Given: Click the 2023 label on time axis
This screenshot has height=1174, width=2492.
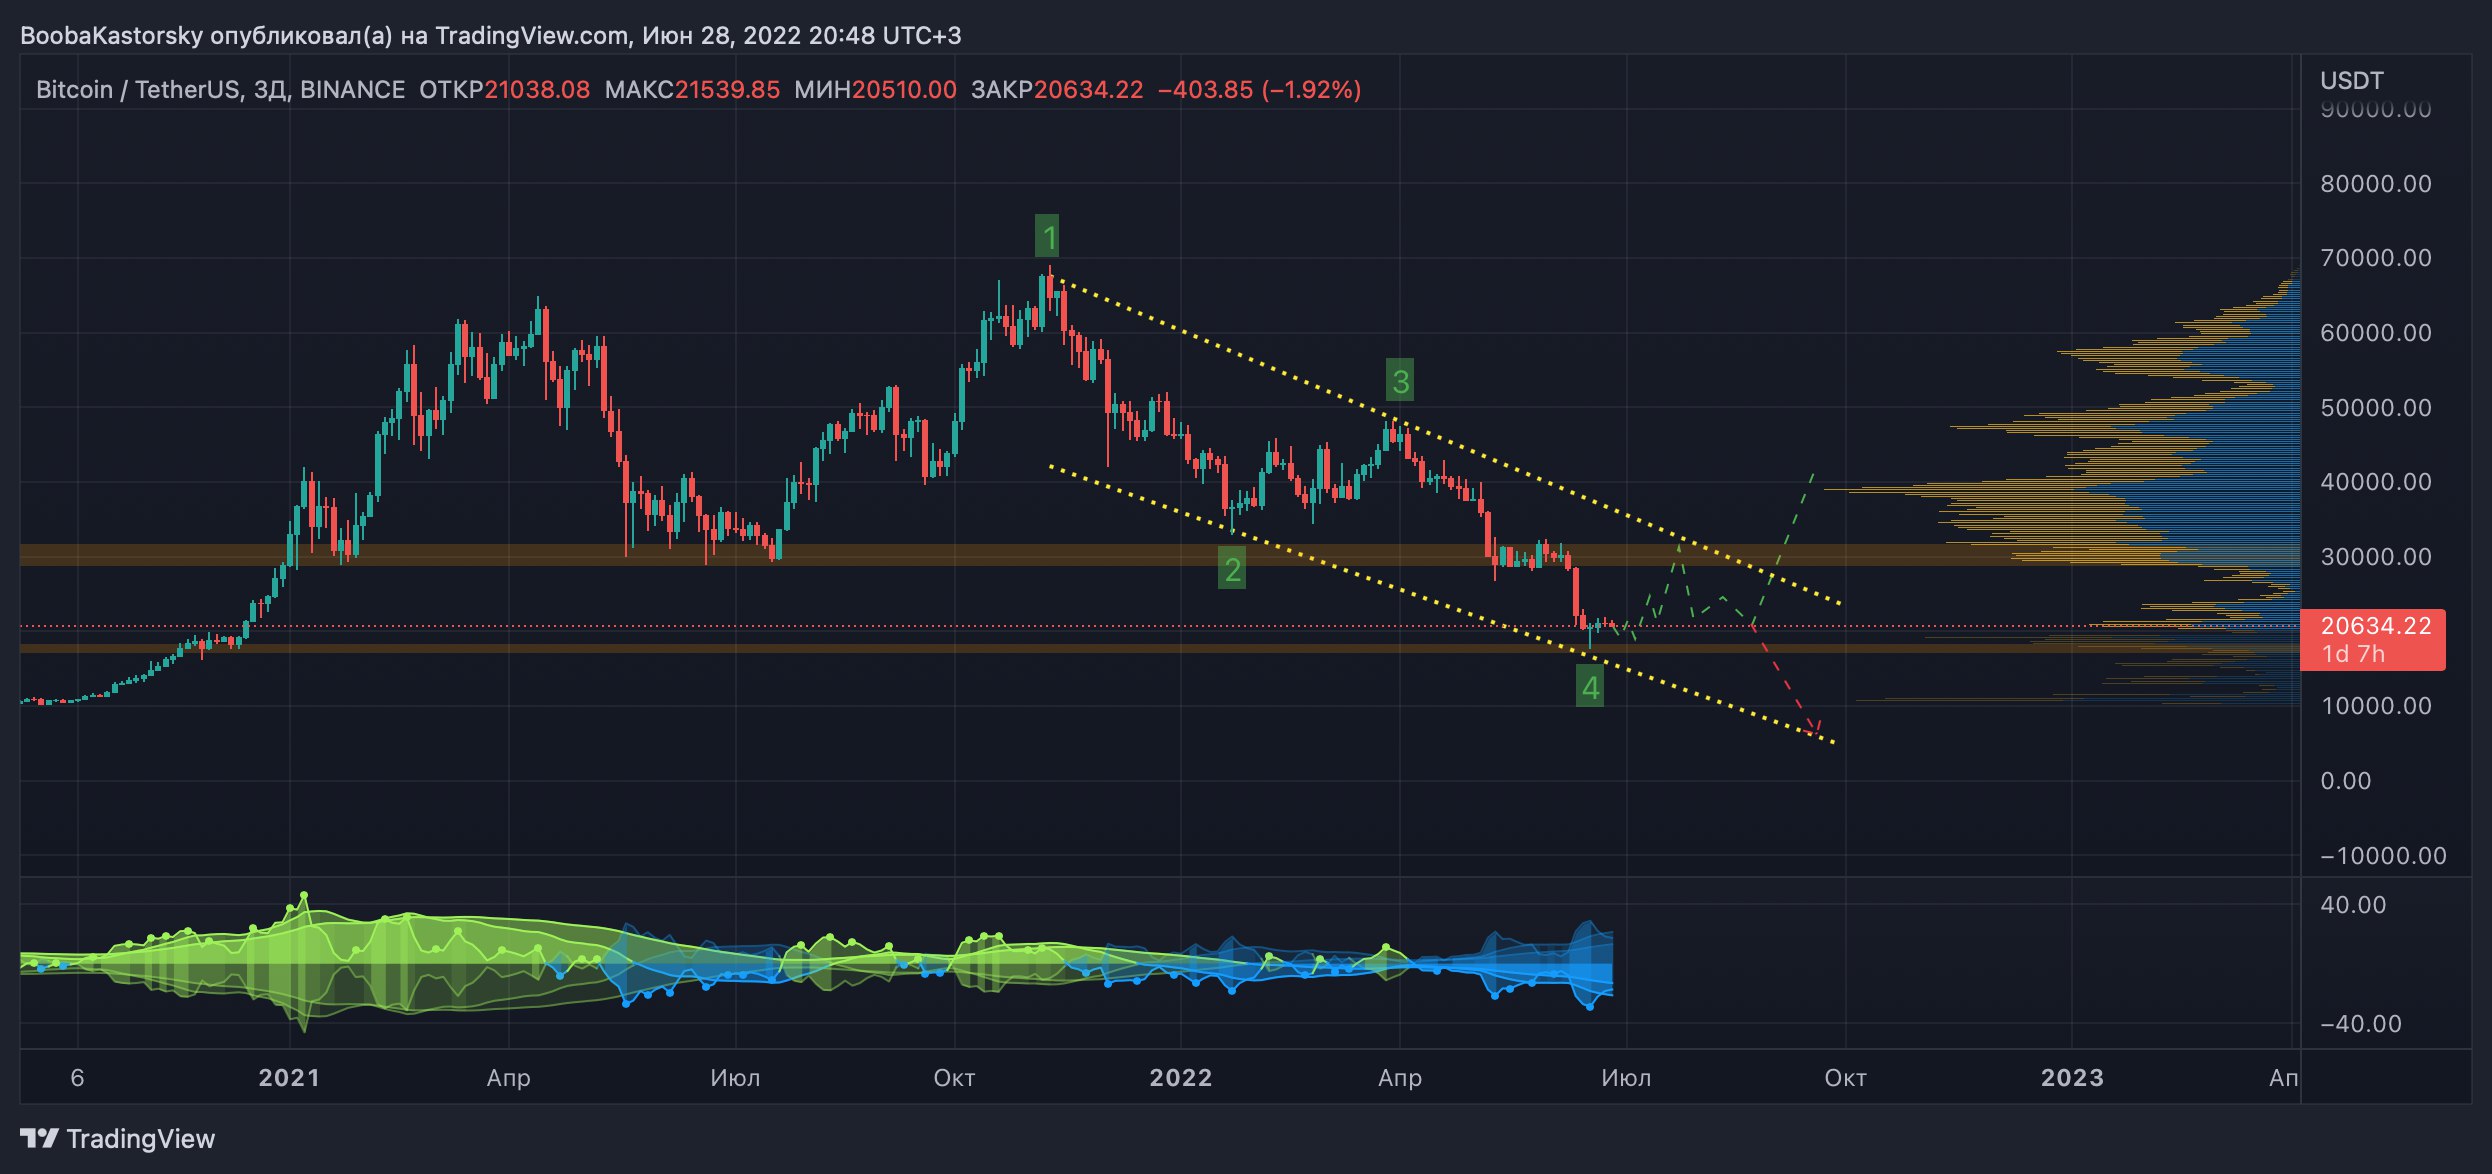Looking at the screenshot, I should coord(2072,1078).
